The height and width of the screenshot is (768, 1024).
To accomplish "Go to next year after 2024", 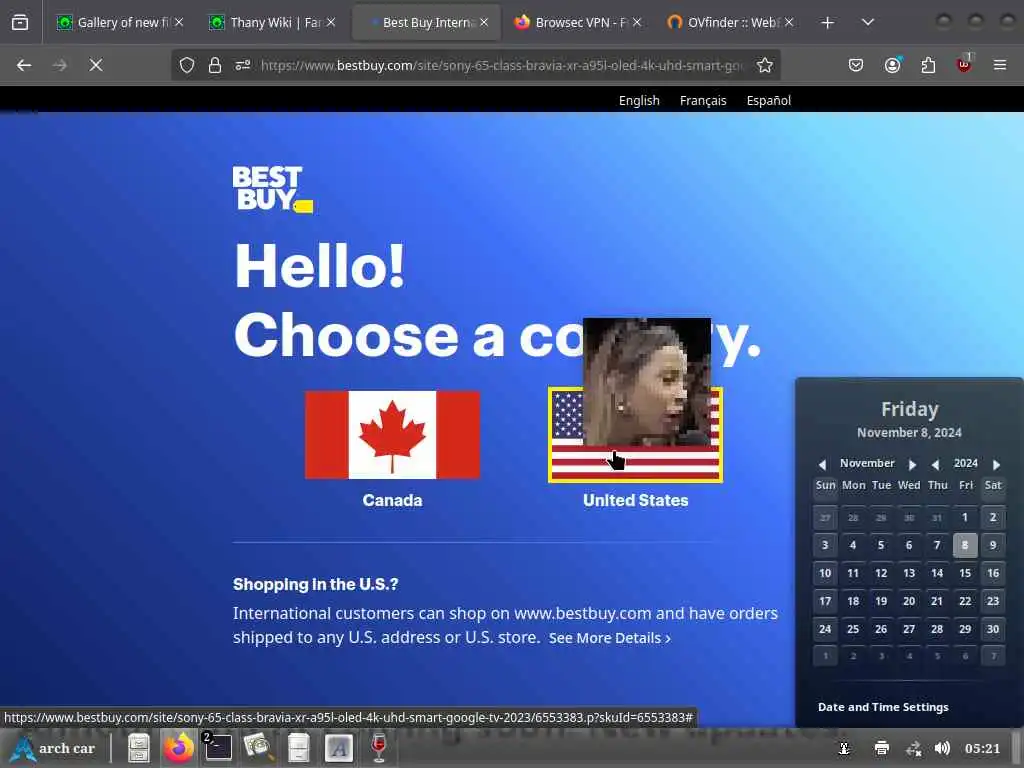I will pyautogui.click(x=996, y=464).
